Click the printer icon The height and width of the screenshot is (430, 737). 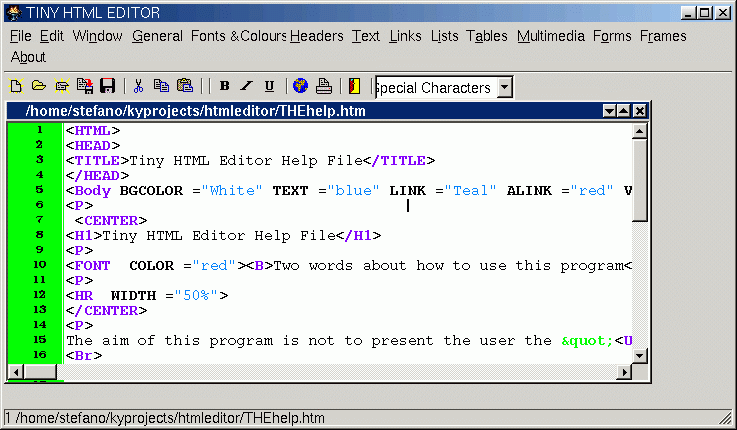324,87
